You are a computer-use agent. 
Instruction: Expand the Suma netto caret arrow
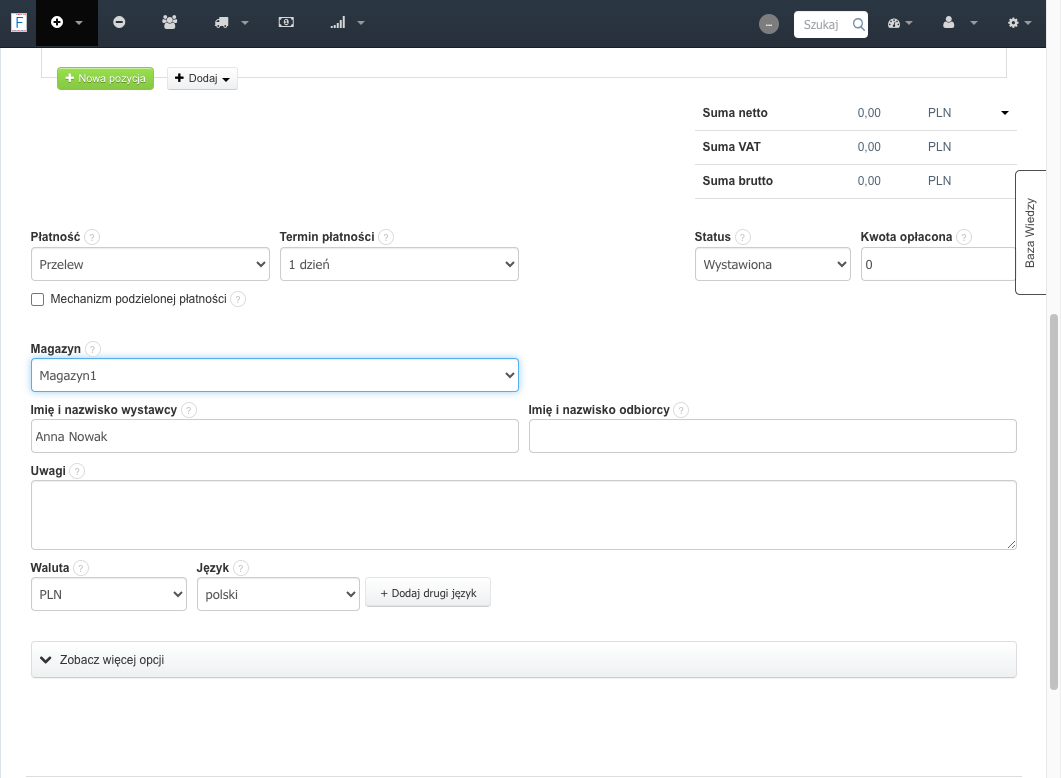coord(1005,113)
